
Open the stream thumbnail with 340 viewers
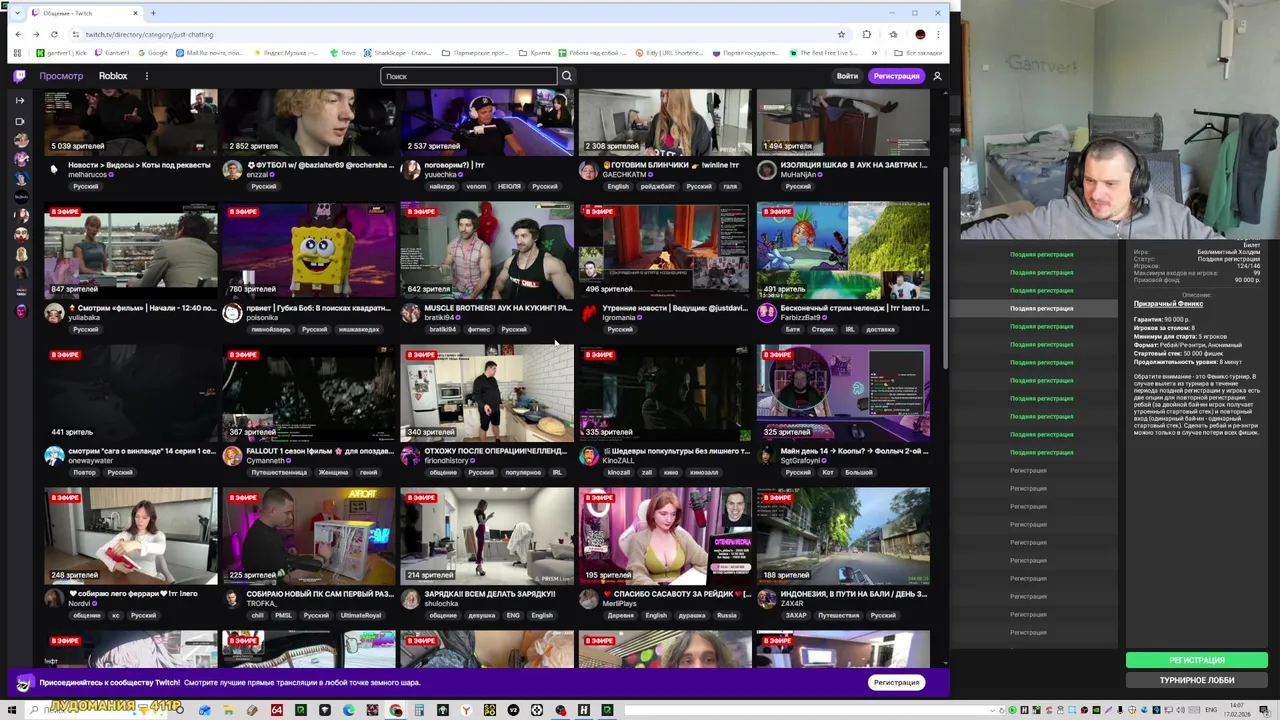487,393
